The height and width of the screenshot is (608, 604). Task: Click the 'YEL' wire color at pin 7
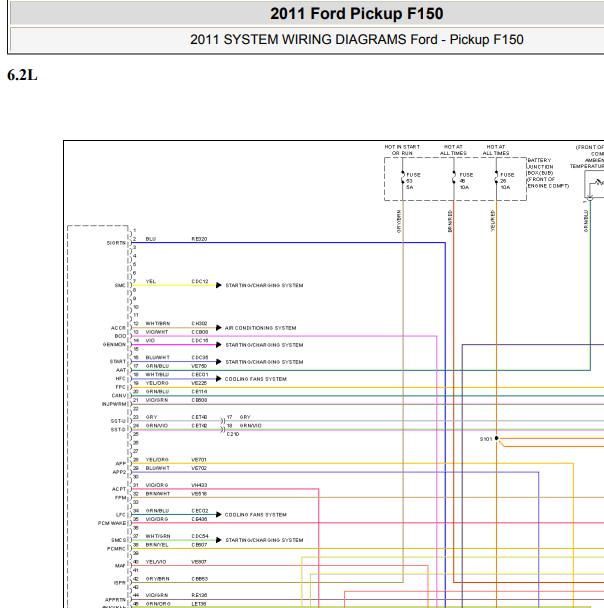point(151,282)
